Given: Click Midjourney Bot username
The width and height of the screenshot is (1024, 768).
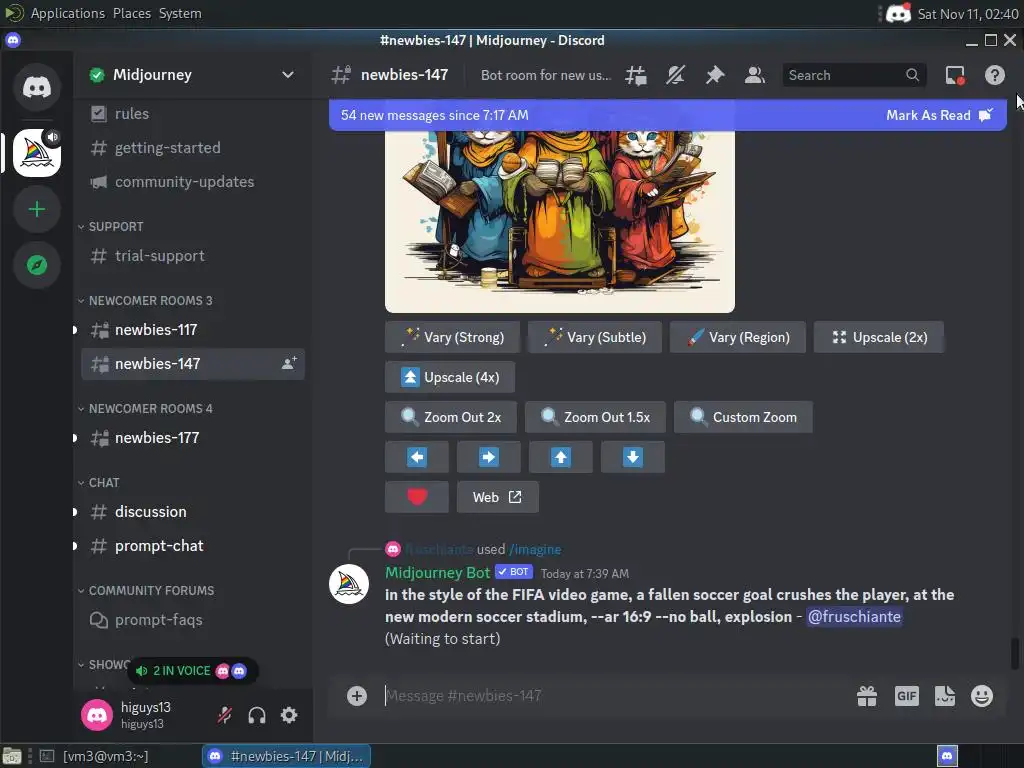Looking at the screenshot, I should pos(437,573).
